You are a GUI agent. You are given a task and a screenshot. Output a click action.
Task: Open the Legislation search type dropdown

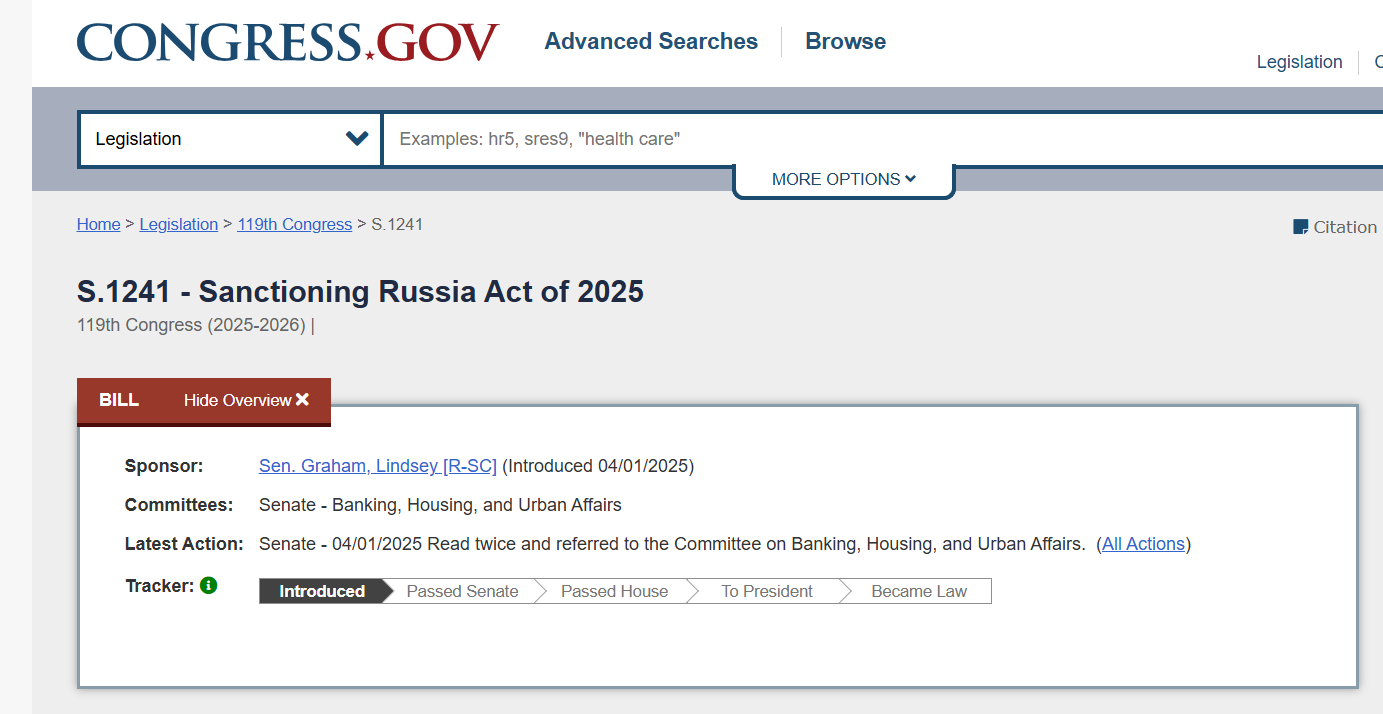click(x=230, y=139)
